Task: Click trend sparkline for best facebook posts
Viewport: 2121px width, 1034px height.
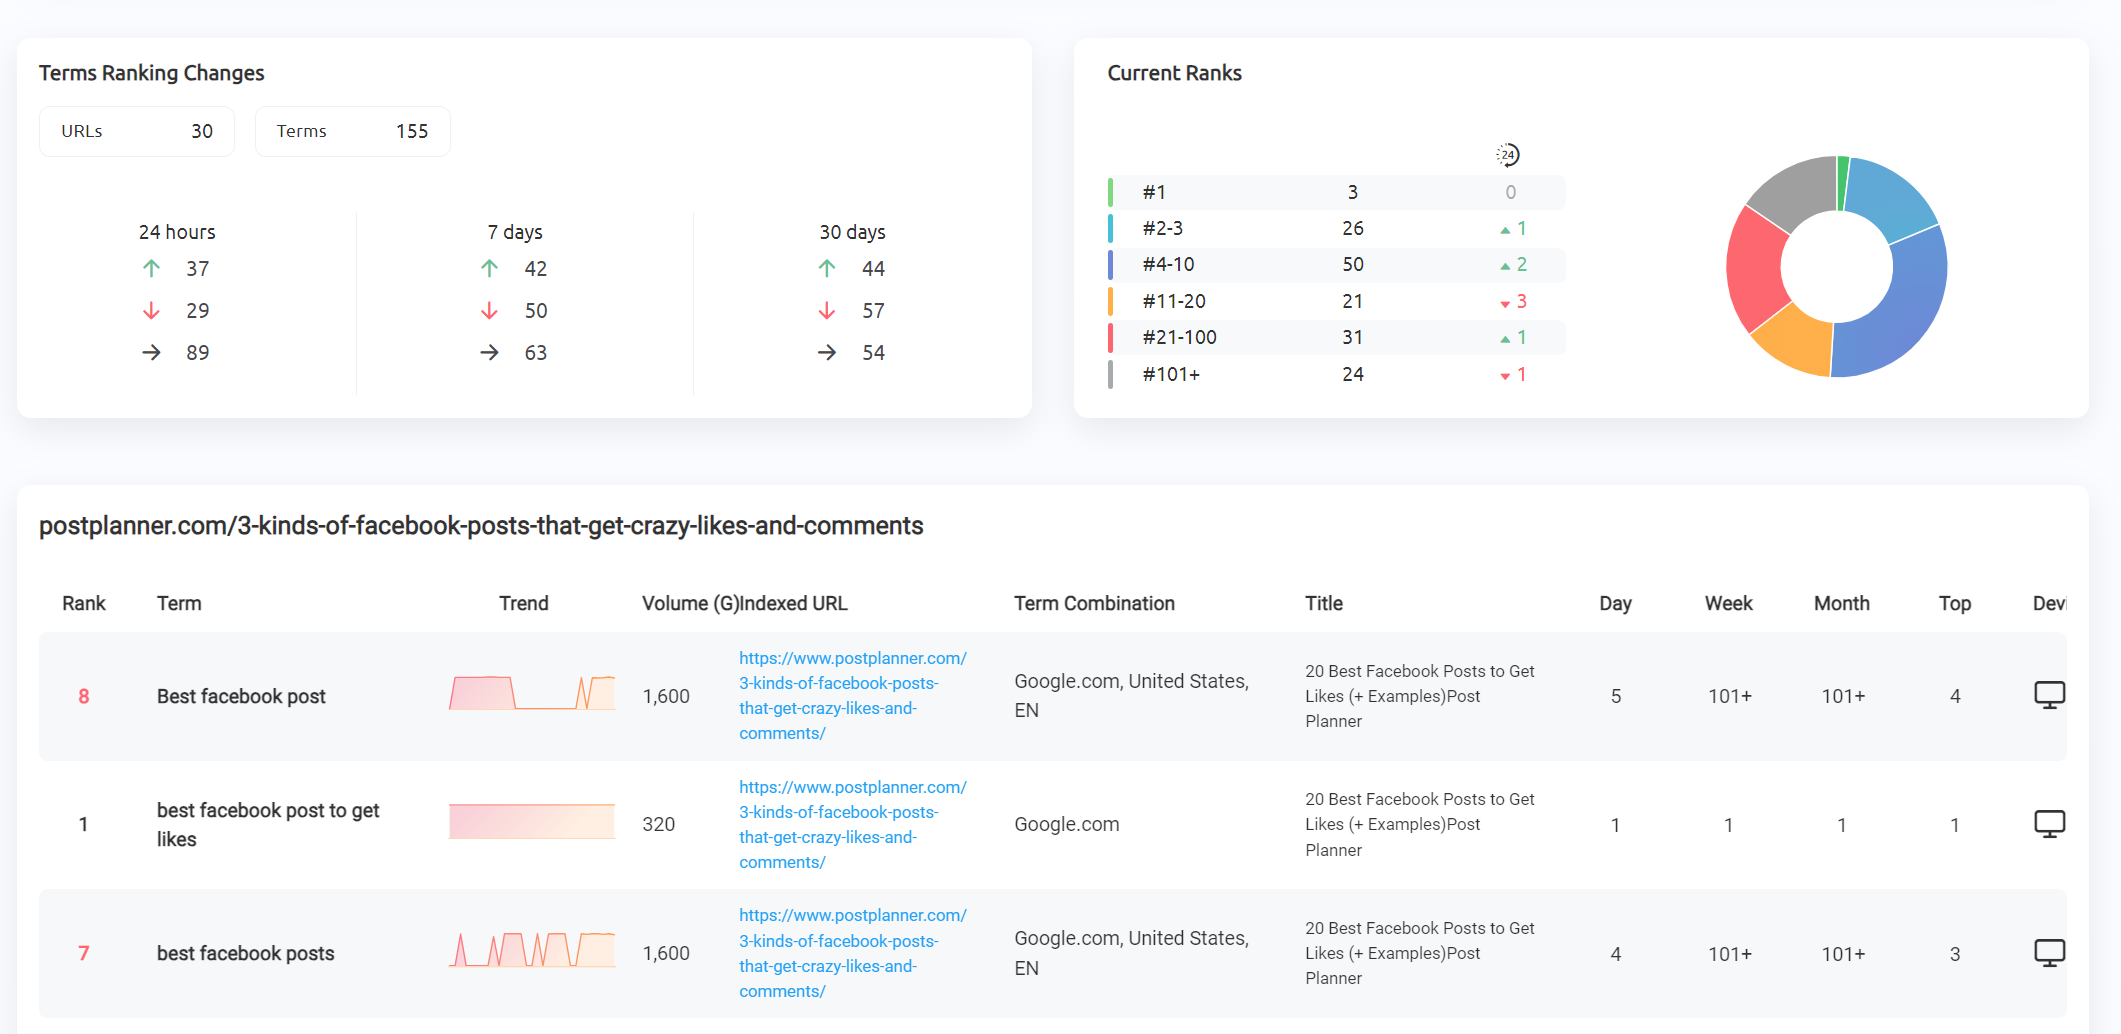Action: [x=532, y=950]
